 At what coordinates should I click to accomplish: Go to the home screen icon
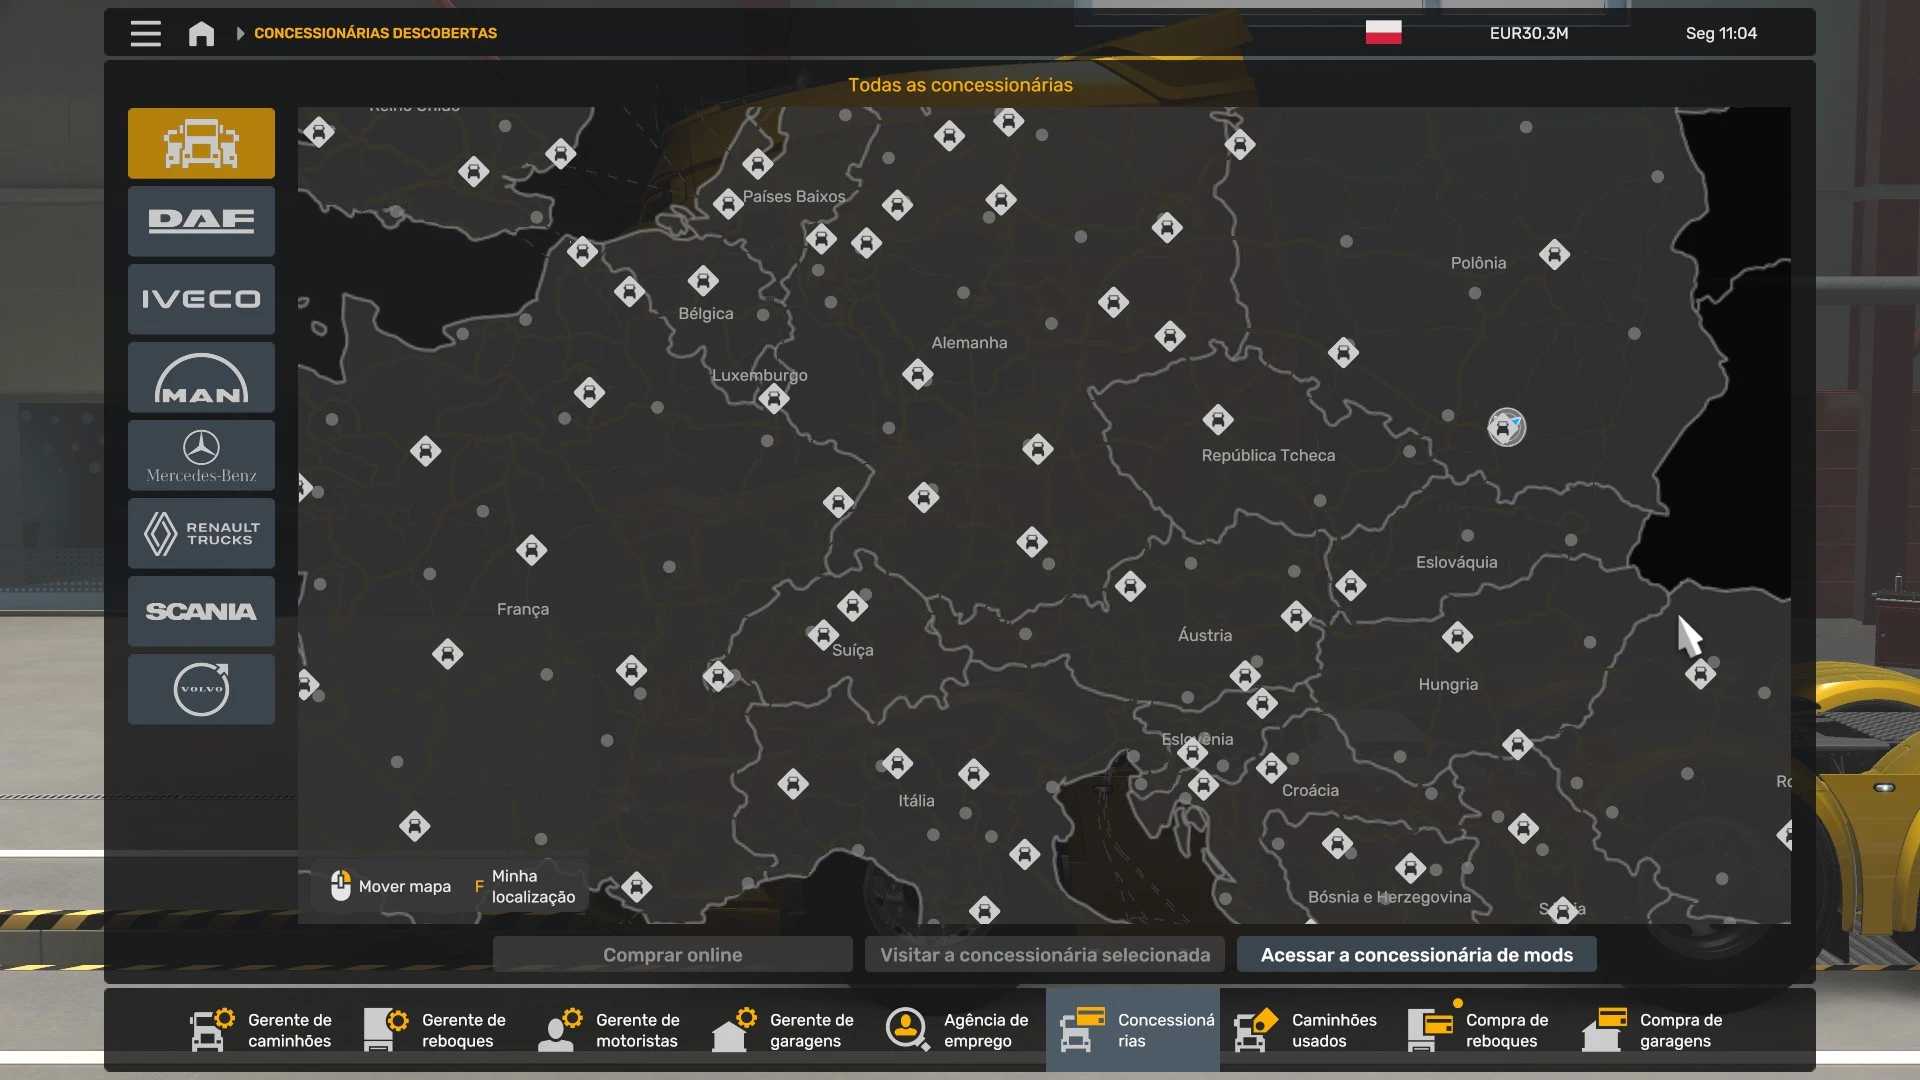[x=201, y=33]
